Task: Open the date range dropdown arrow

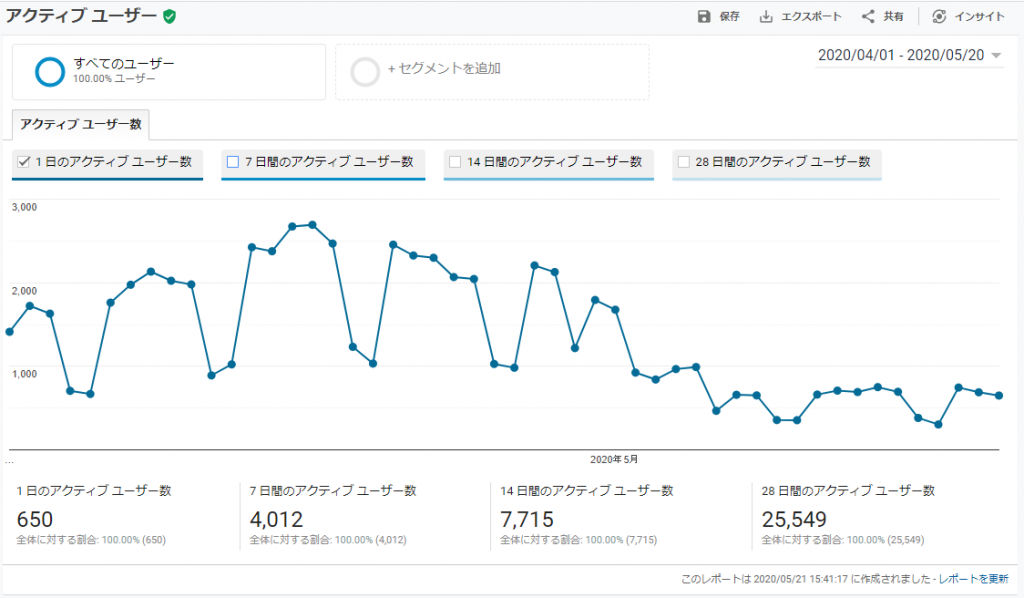Action: [996, 55]
